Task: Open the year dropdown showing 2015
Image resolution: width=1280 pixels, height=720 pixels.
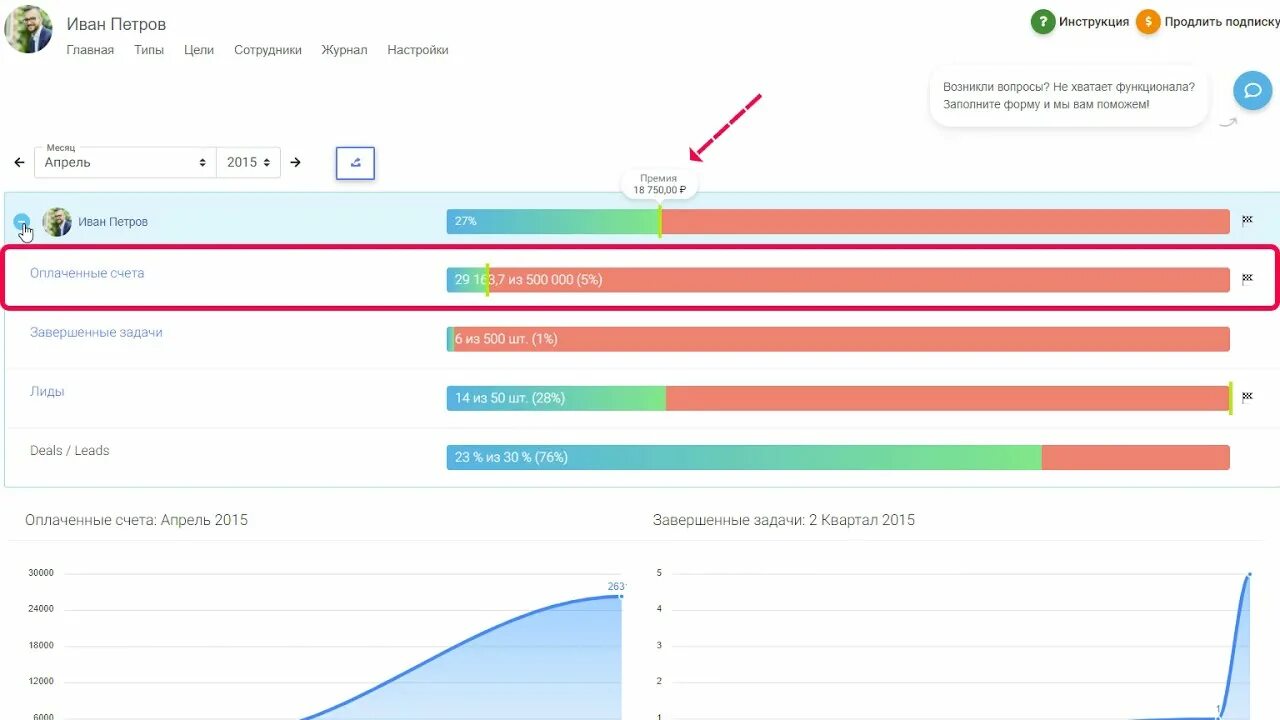Action: [248, 162]
